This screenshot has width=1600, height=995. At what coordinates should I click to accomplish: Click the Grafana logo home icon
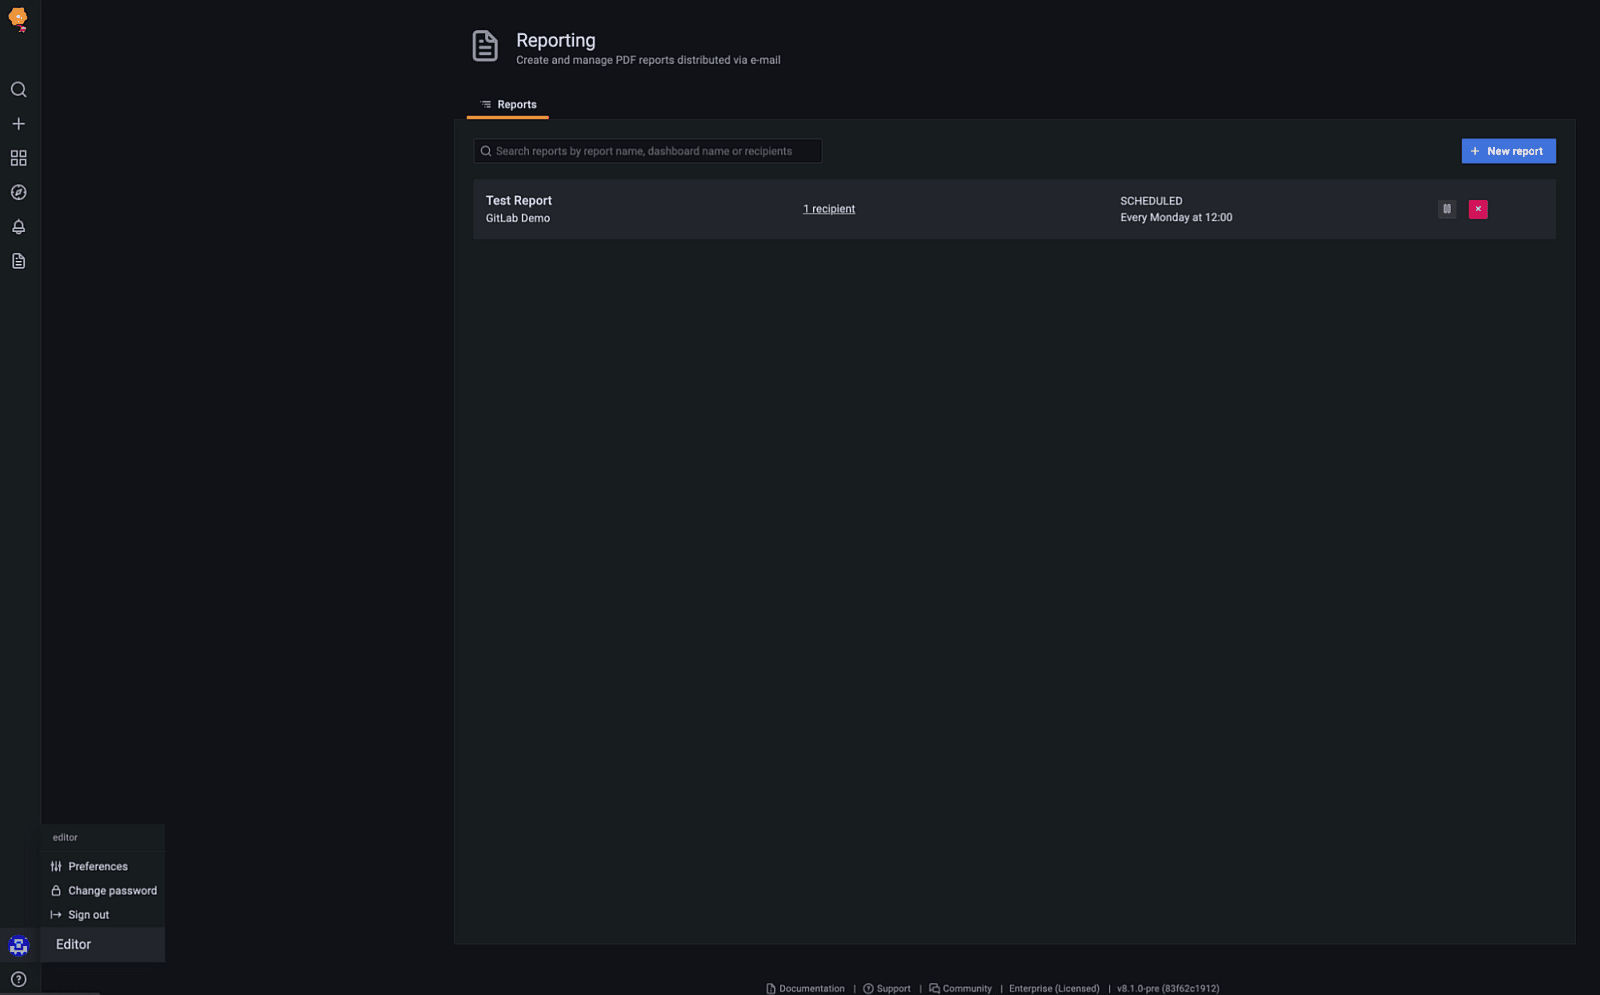coord(18,18)
